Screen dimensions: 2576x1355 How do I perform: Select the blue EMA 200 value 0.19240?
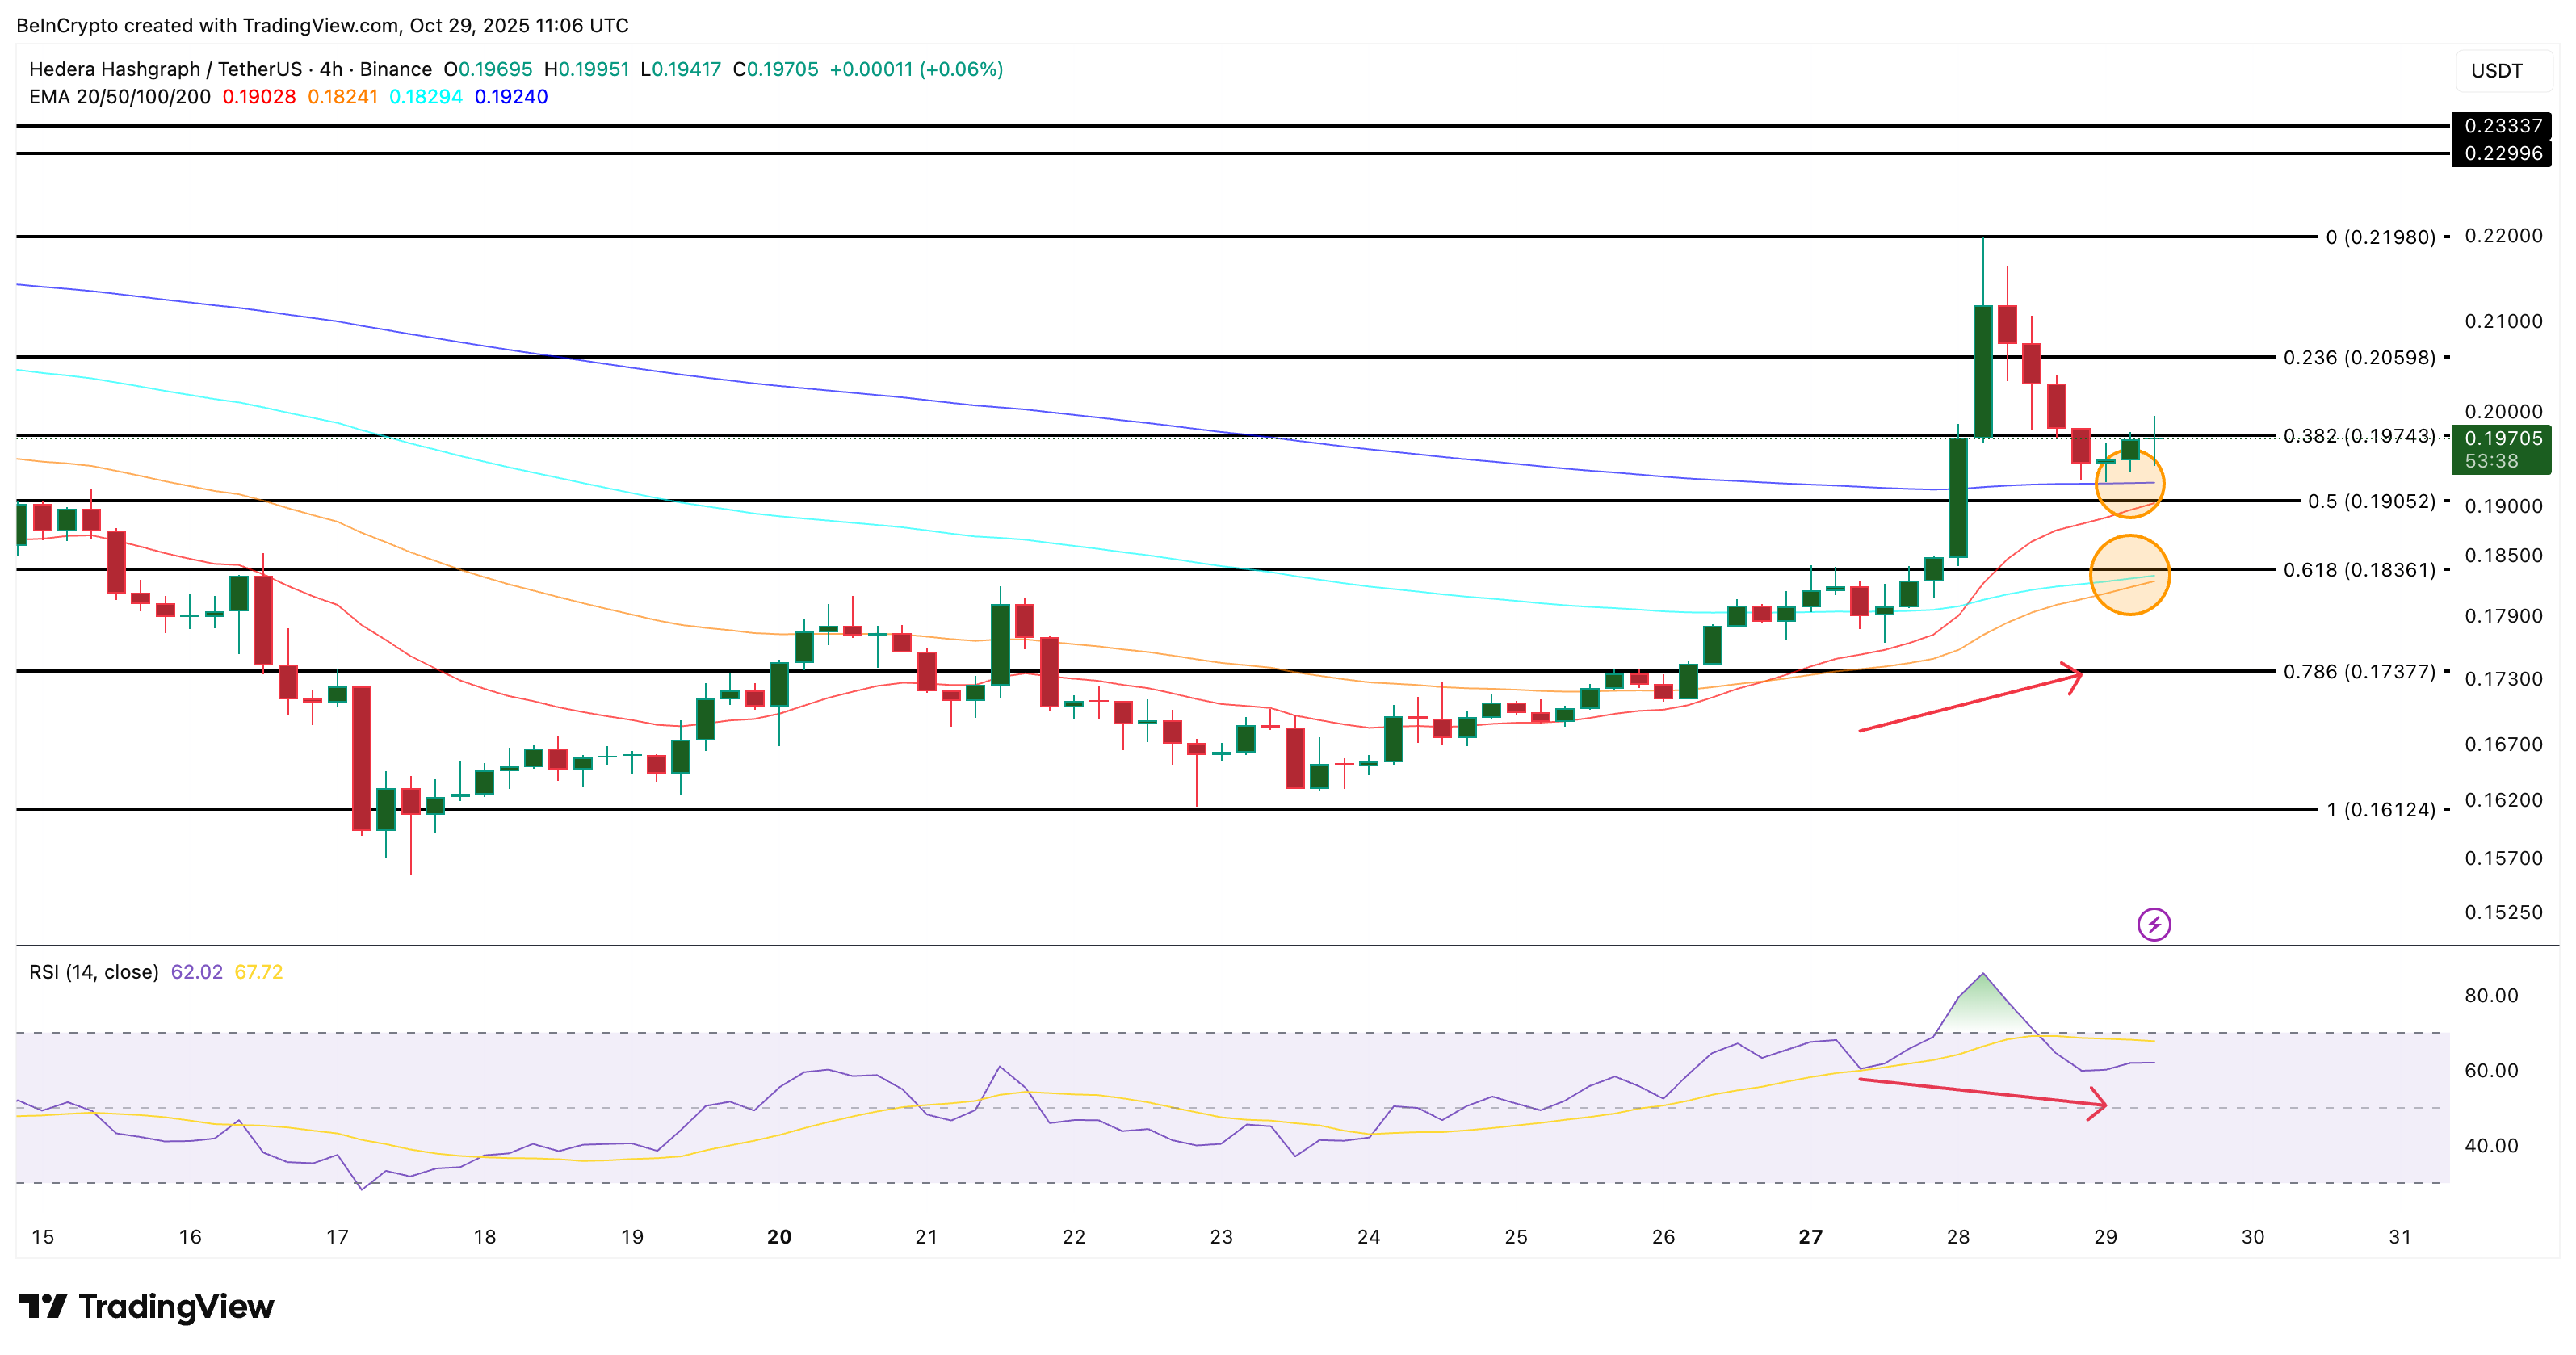point(510,97)
